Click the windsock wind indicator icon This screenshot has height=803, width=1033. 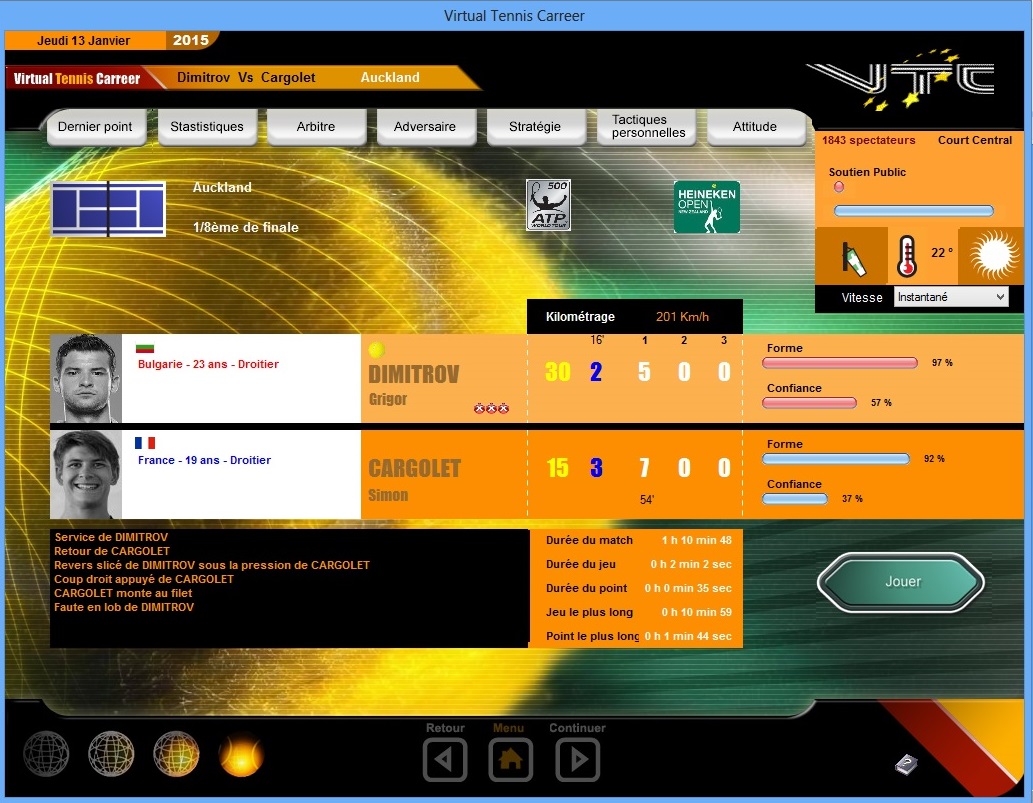pyautogui.click(x=850, y=256)
